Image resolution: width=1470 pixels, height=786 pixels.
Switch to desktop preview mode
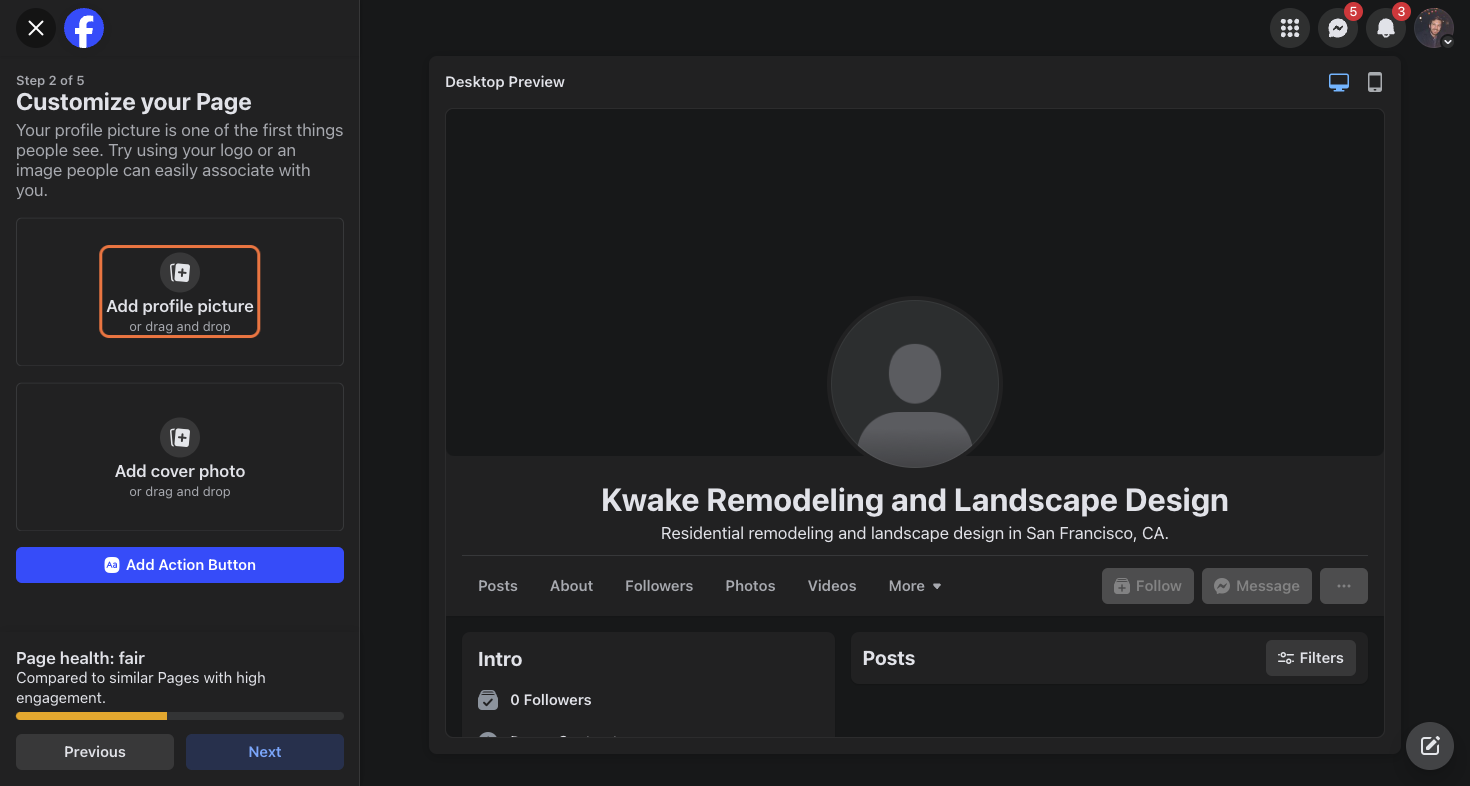(1339, 82)
